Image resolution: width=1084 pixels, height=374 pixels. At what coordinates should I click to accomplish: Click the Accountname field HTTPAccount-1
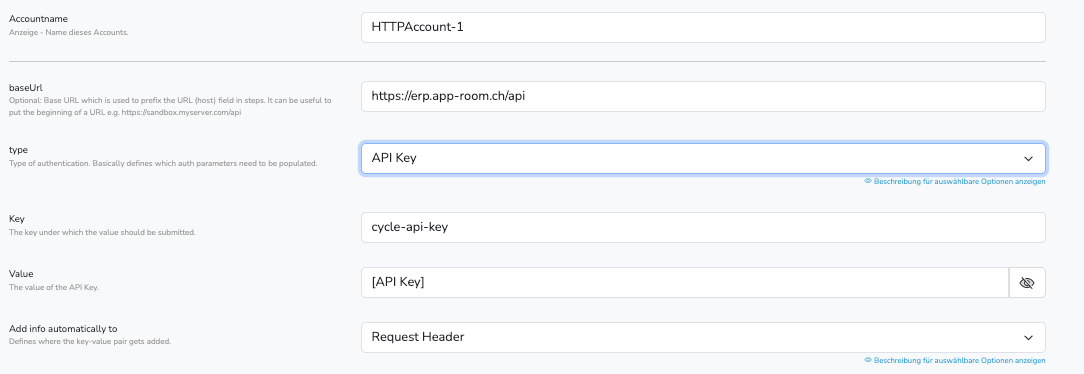click(703, 28)
